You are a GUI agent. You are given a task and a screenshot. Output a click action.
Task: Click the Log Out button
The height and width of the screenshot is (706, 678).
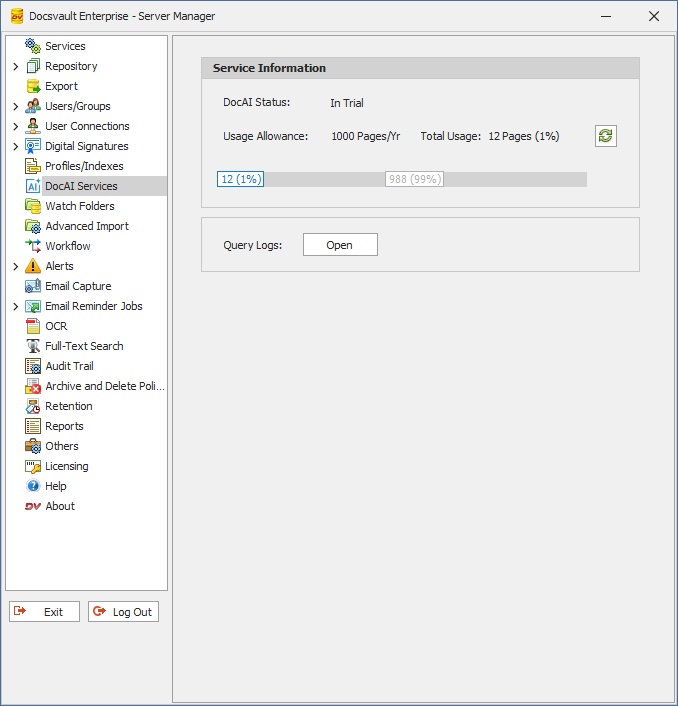[123, 611]
